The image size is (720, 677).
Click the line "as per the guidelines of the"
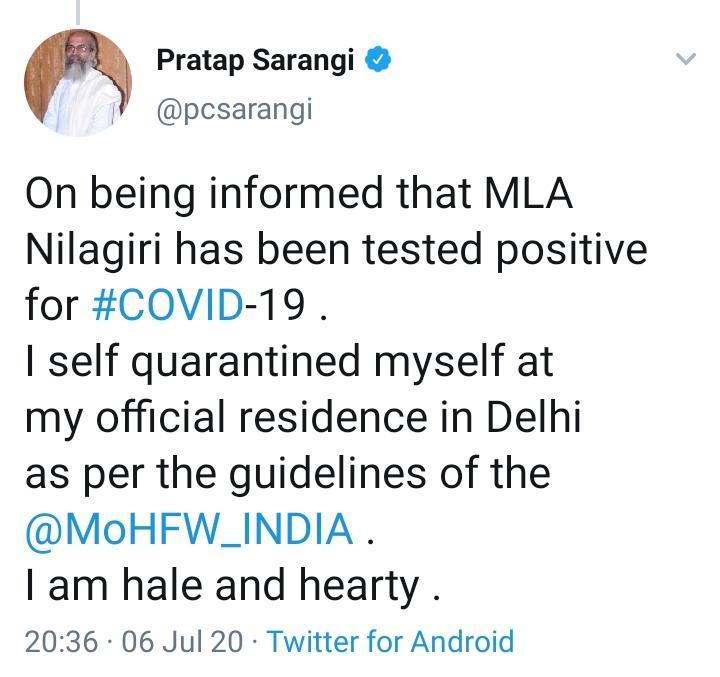pyautogui.click(x=288, y=474)
